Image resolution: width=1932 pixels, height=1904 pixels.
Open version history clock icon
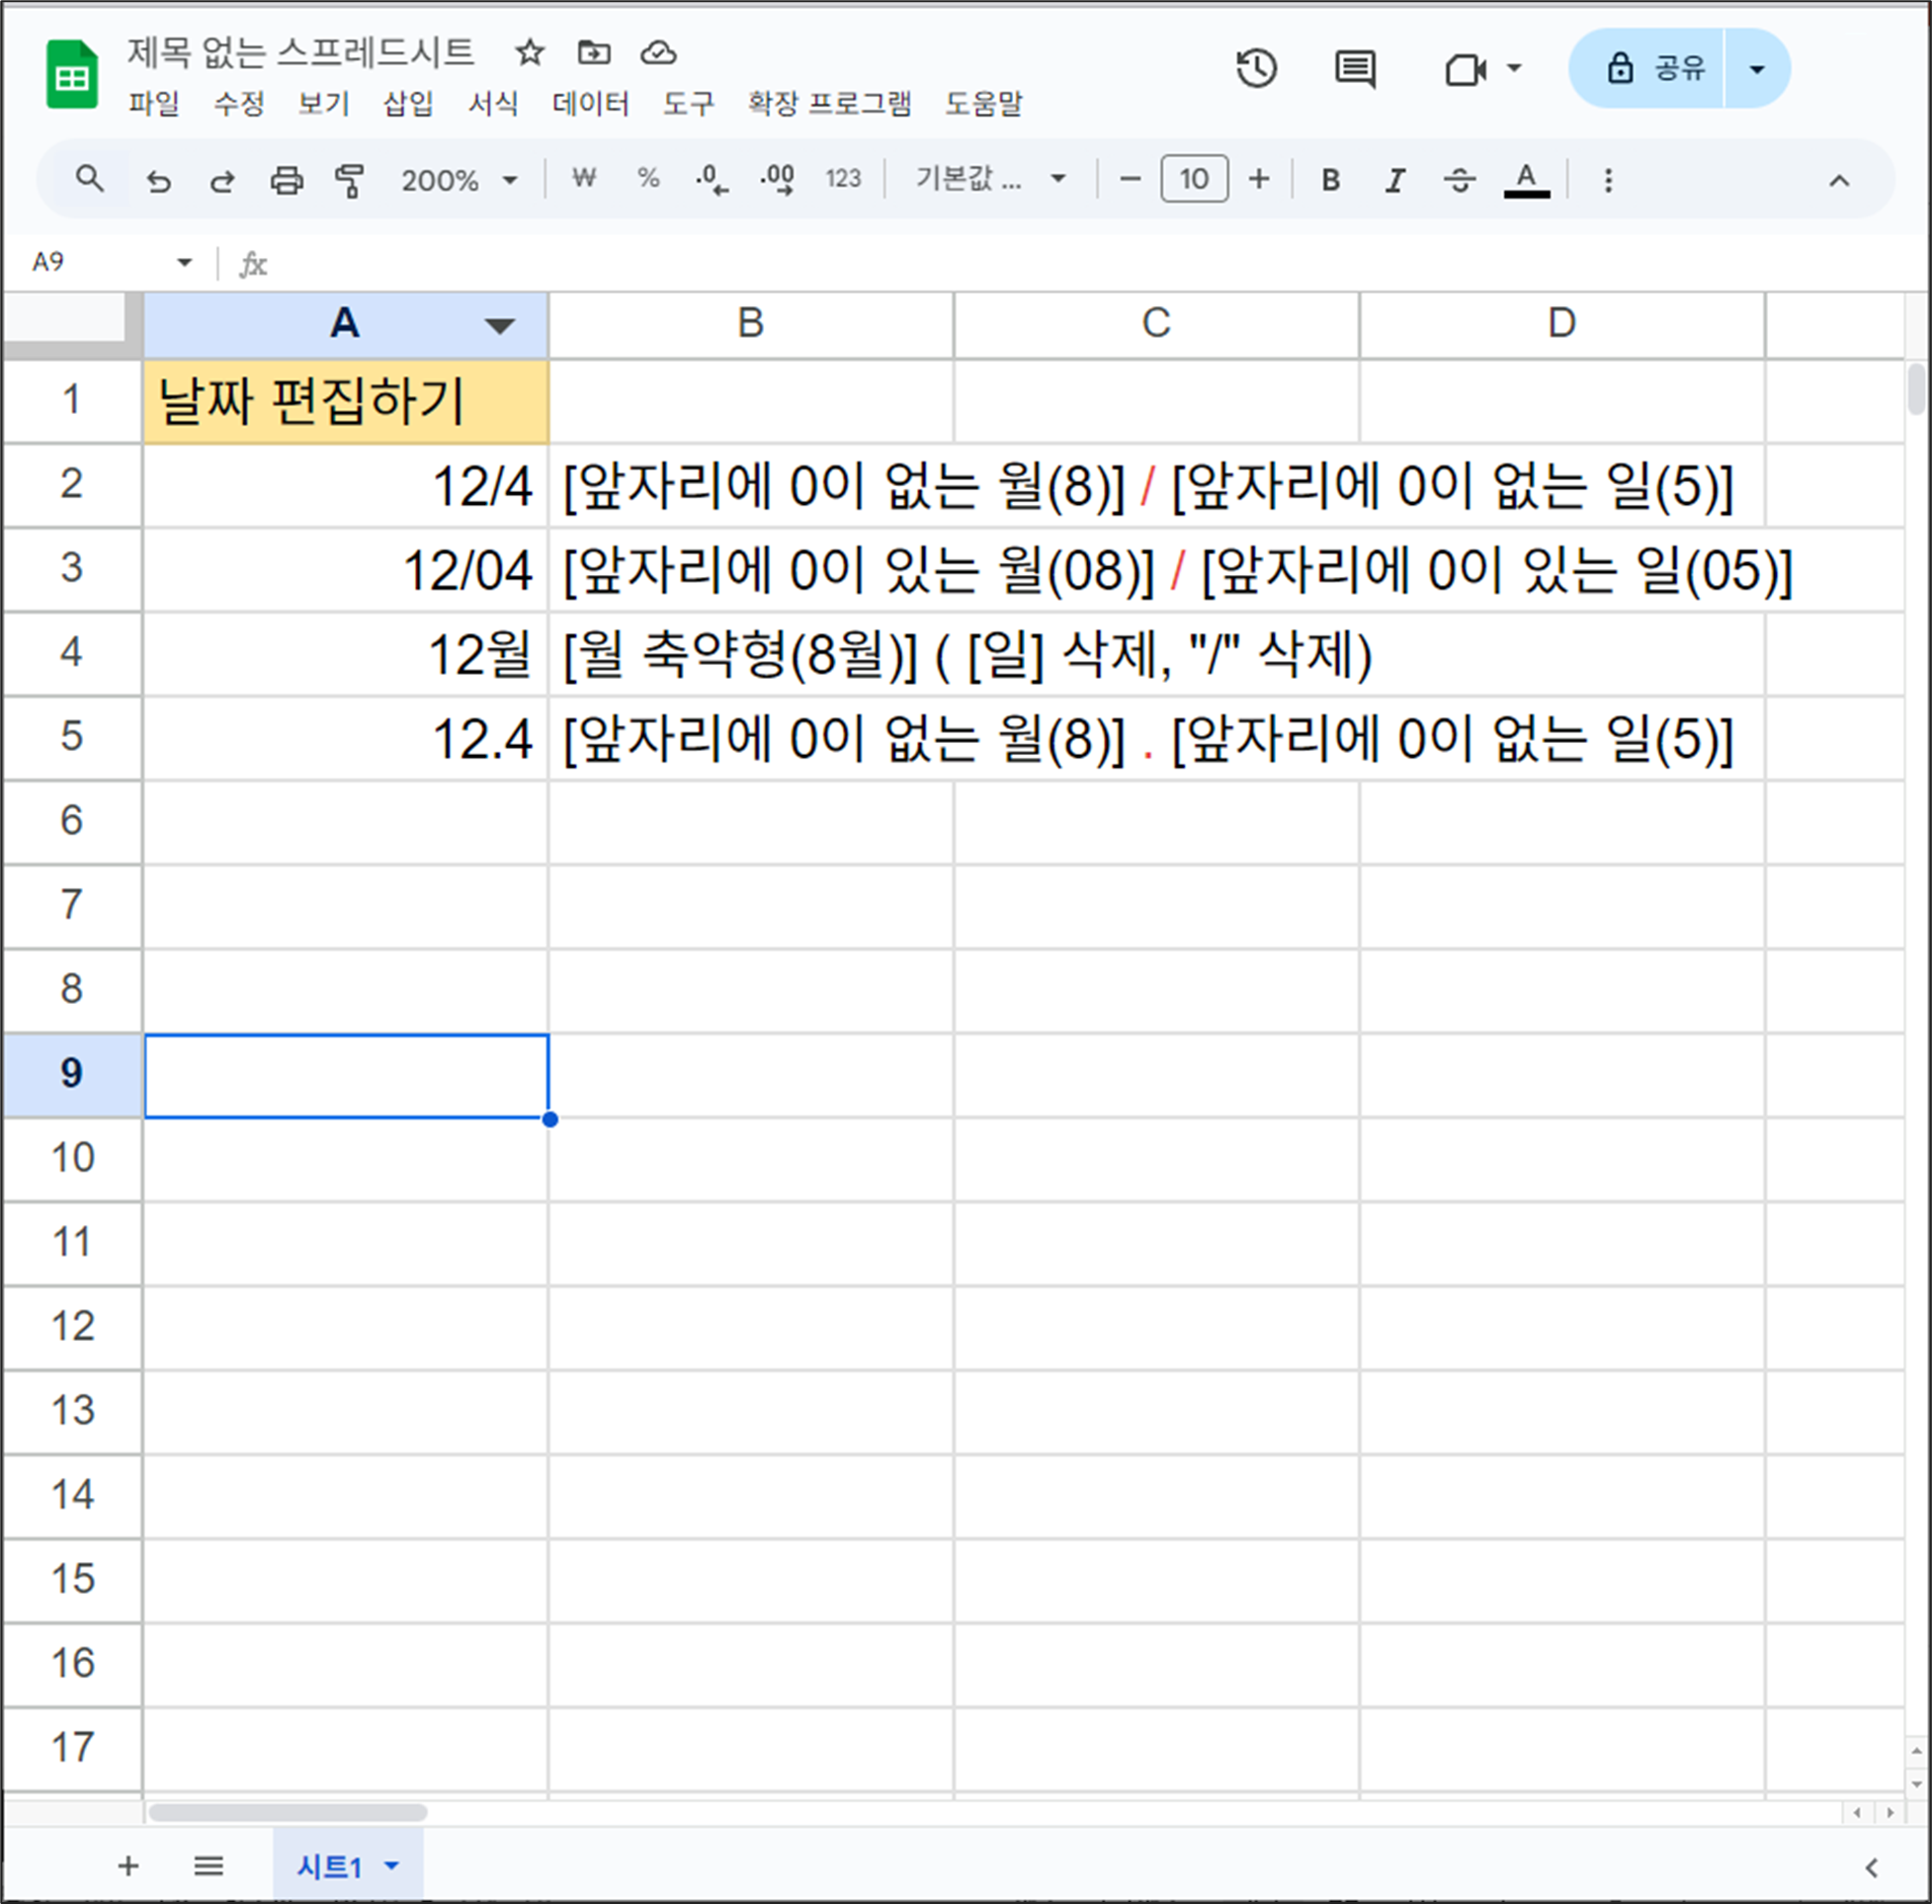(x=1256, y=69)
